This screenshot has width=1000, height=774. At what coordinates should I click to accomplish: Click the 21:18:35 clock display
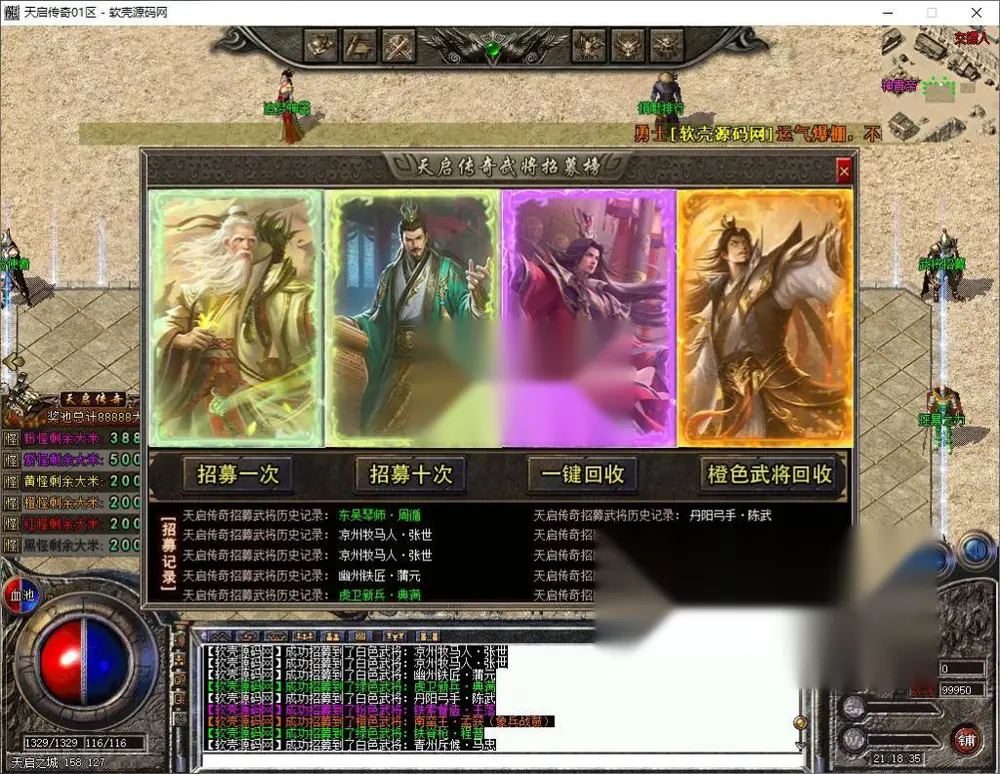[x=897, y=758]
